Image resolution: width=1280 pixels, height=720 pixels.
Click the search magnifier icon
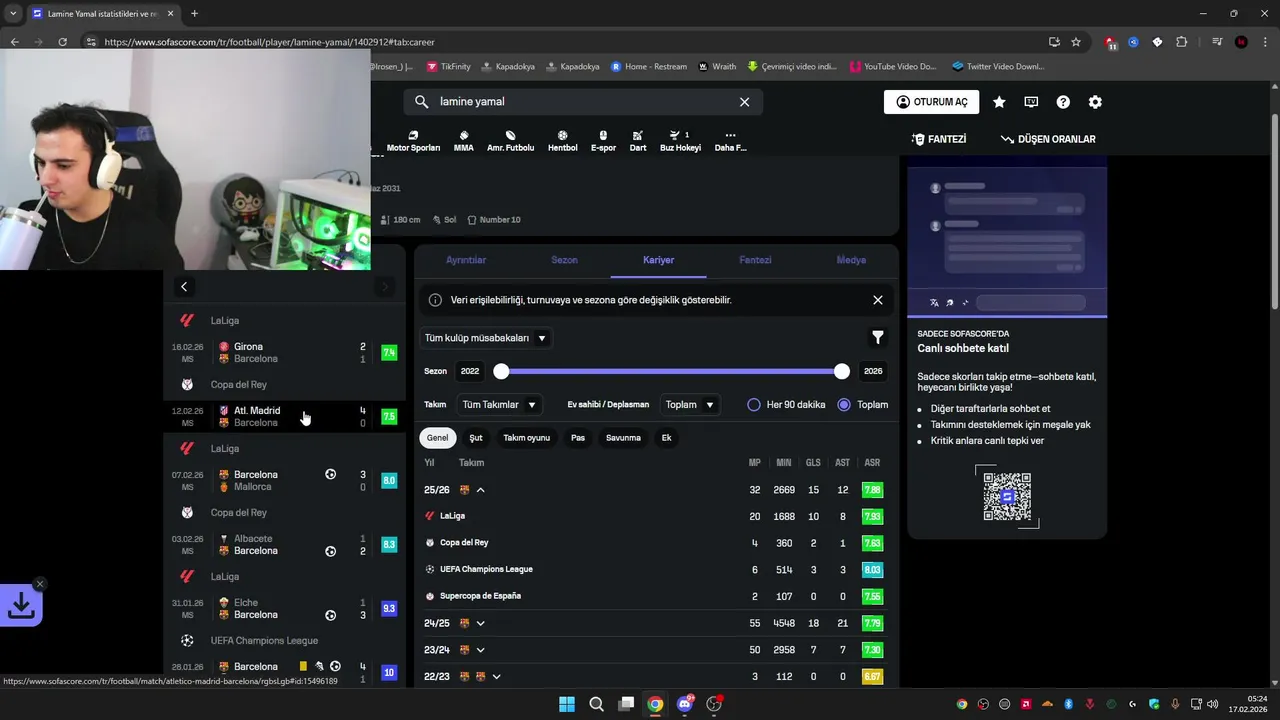tap(421, 102)
